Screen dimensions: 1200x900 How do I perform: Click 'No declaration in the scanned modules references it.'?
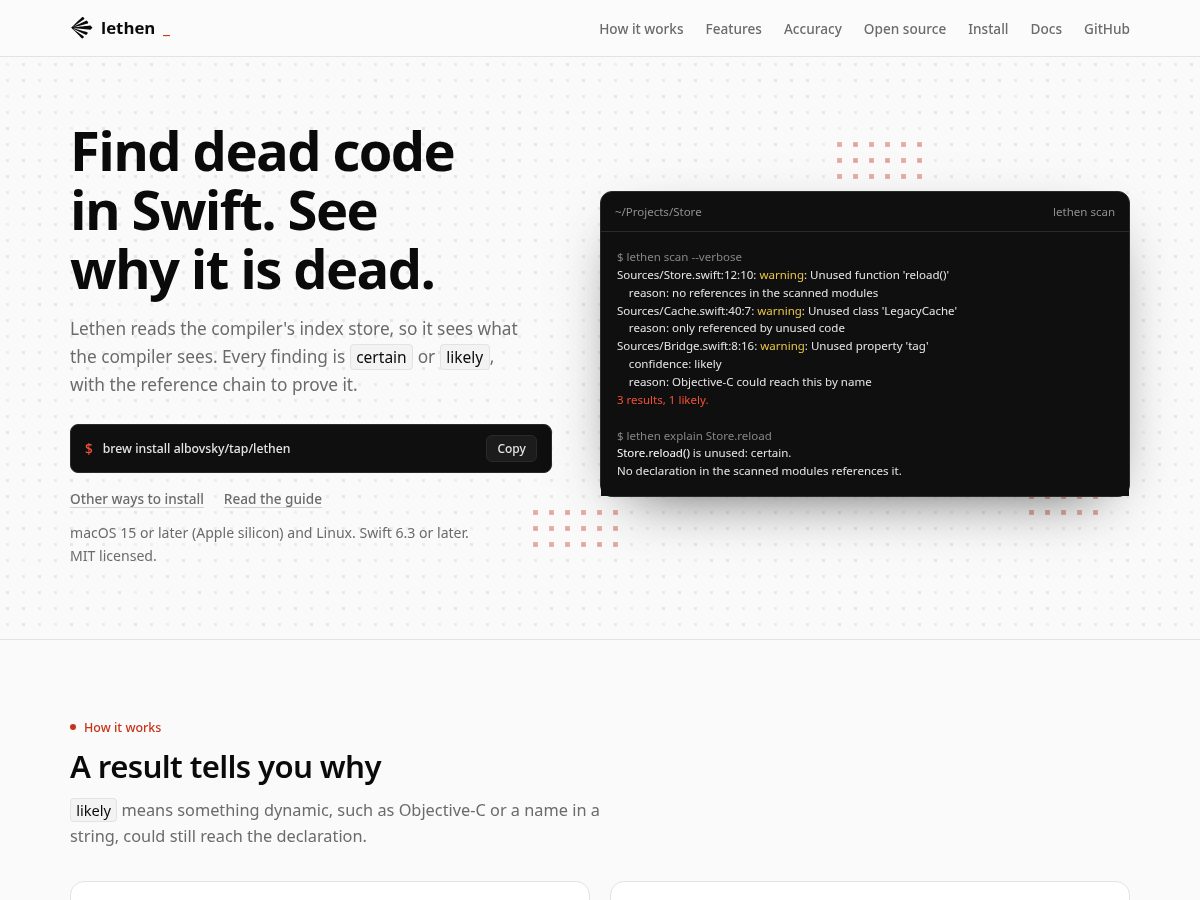point(759,471)
